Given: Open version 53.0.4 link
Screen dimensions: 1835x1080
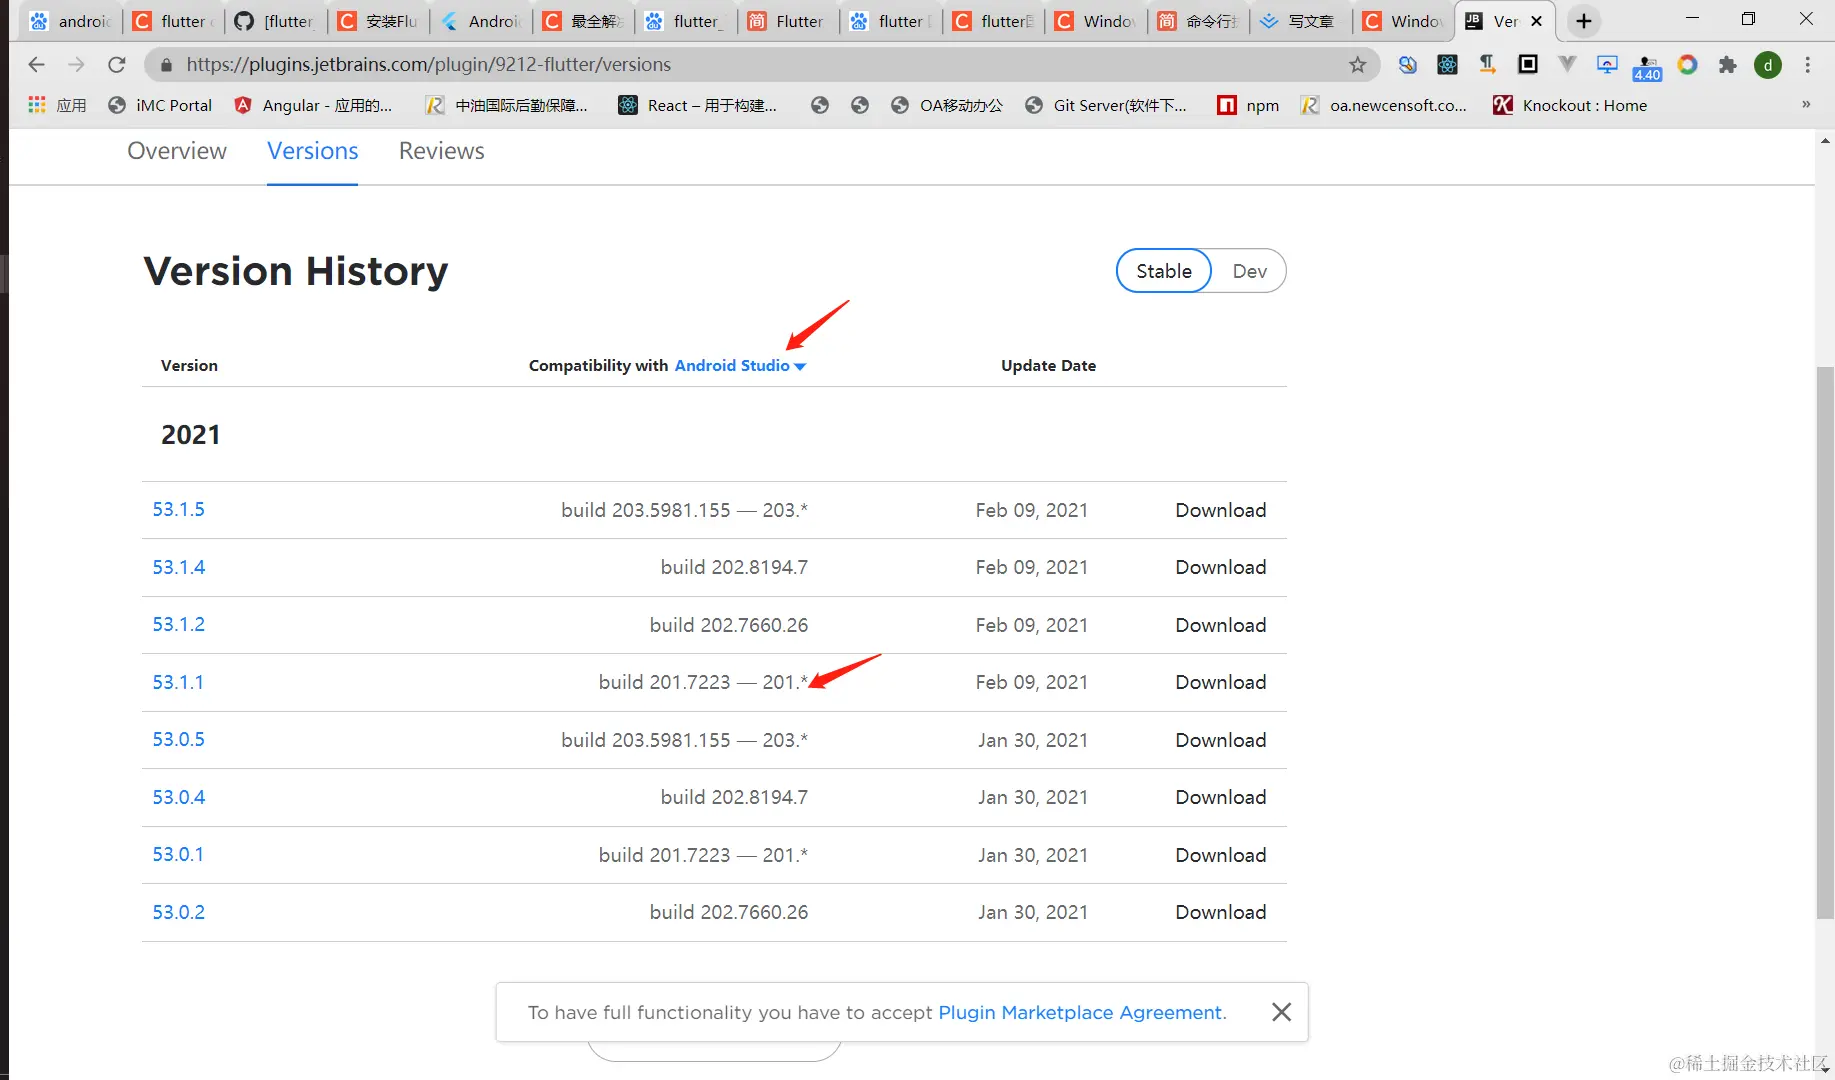Looking at the screenshot, I should tap(178, 797).
